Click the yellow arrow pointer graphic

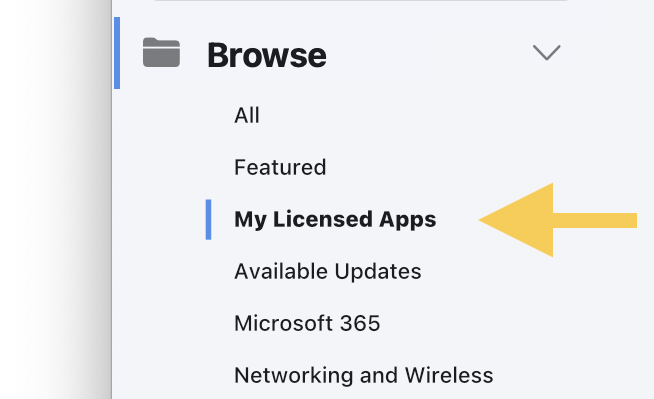(558, 220)
